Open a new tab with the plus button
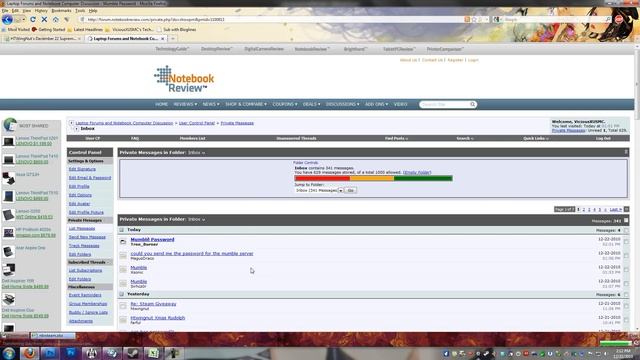Viewport: 640px width, 360px height. (173, 39)
